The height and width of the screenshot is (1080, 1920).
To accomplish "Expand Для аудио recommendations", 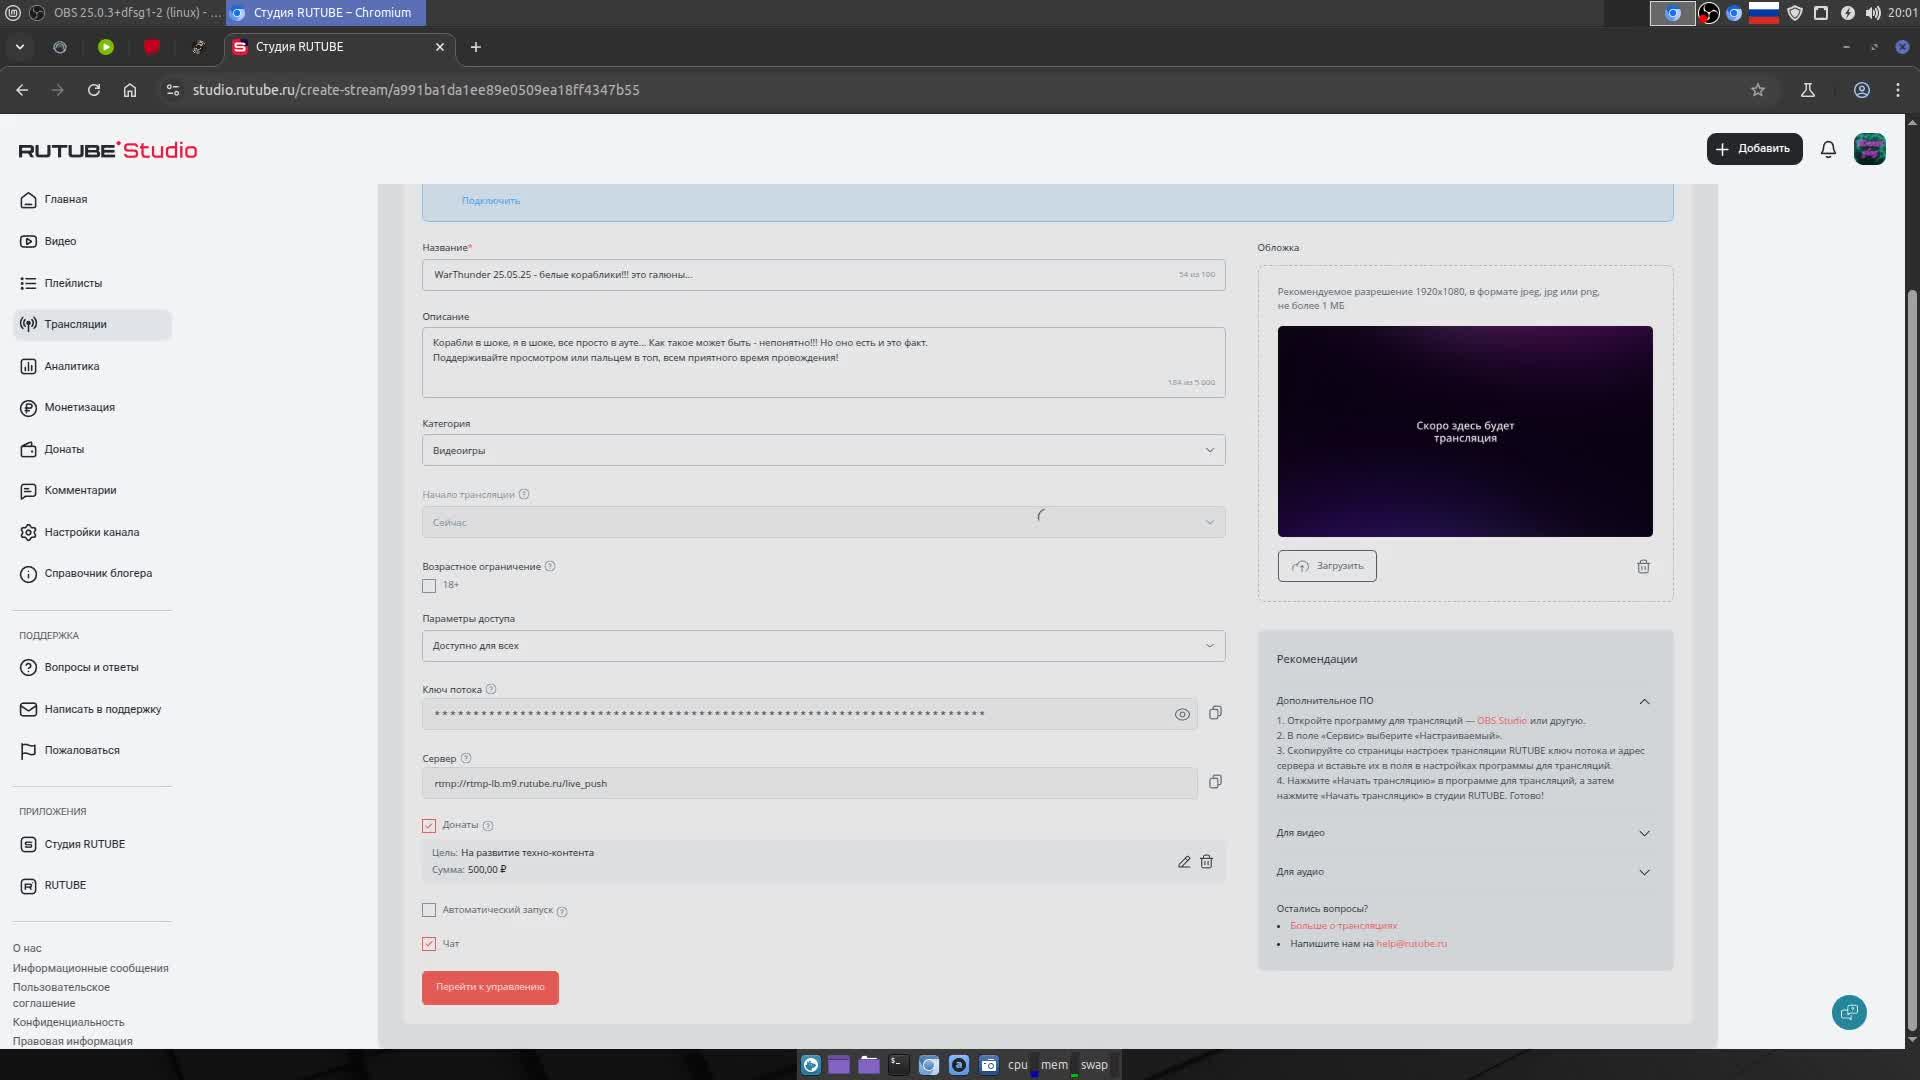I will [1644, 872].
